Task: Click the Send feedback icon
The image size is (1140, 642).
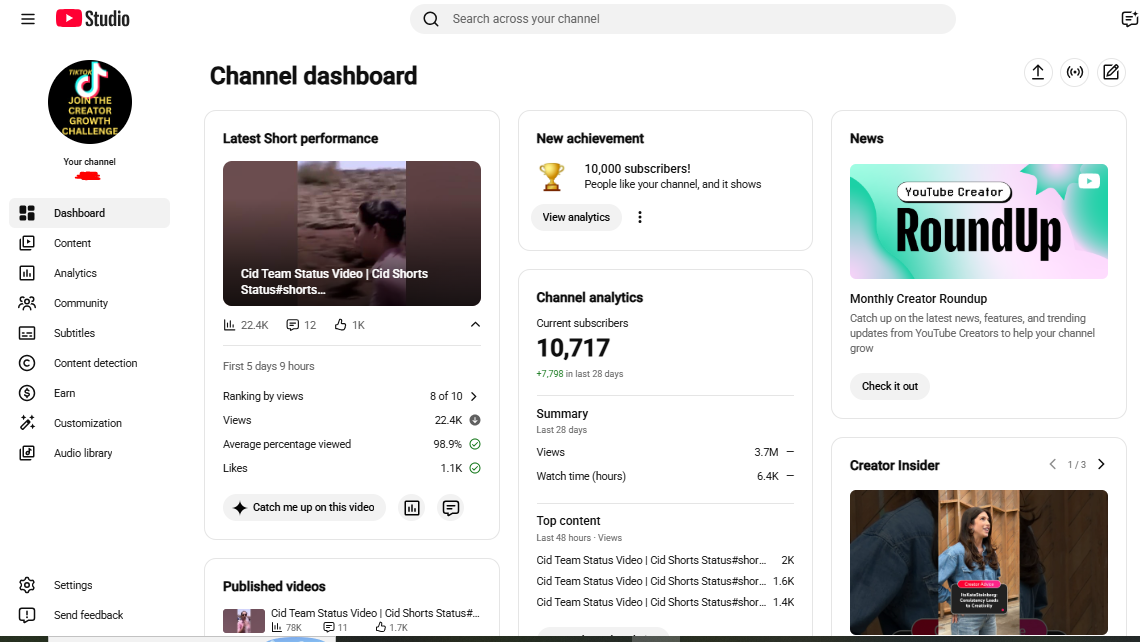Action: pos(27,615)
